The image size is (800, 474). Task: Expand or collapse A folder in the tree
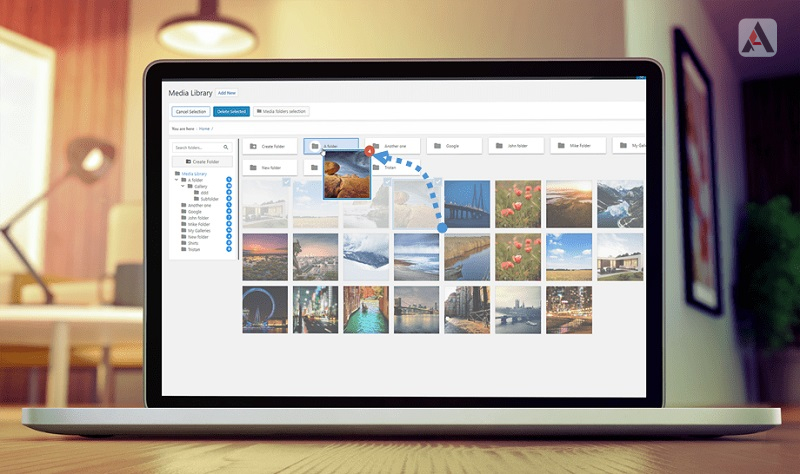tap(176, 180)
